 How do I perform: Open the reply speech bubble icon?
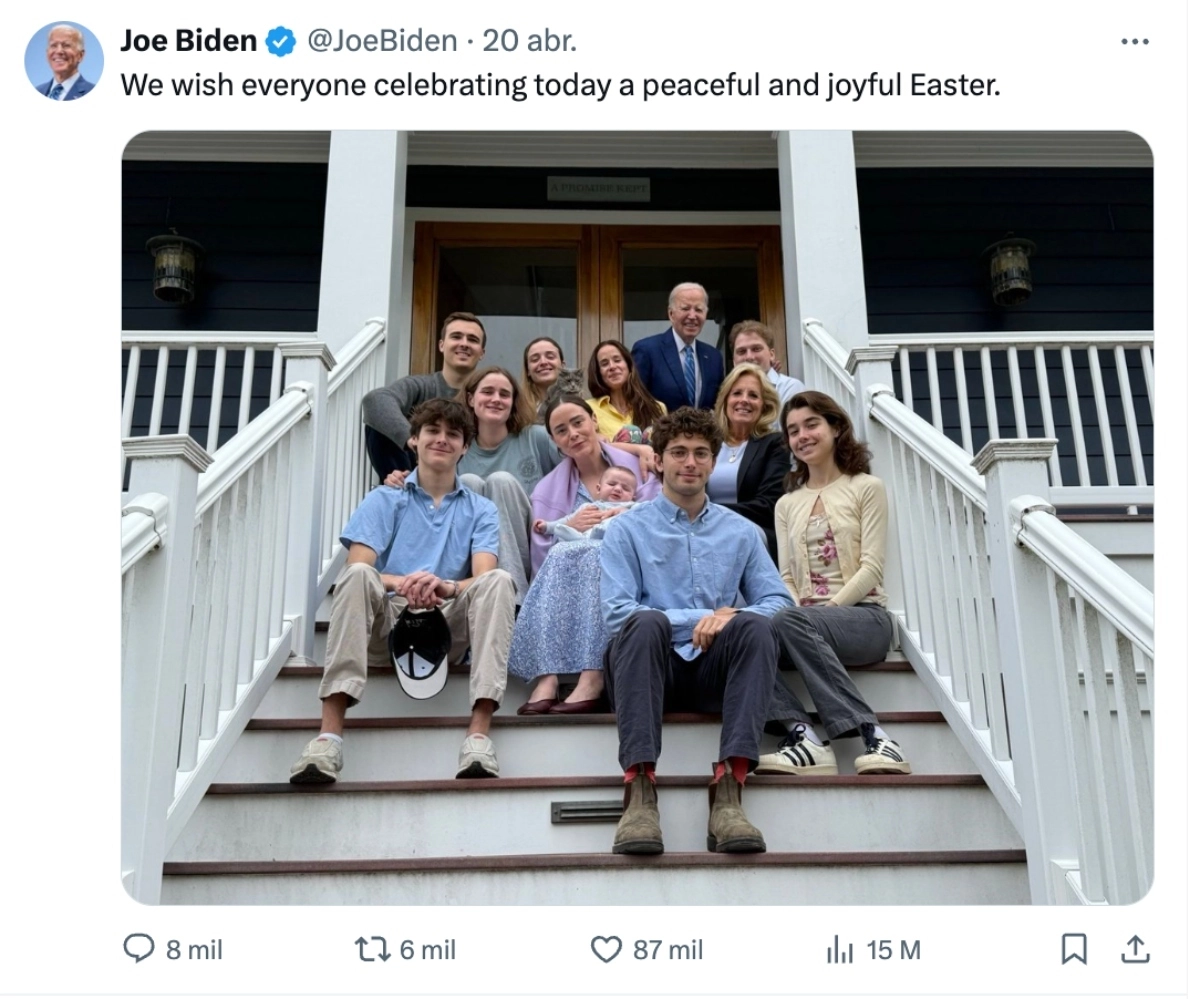pyautogui.click(x=139, y=948)
